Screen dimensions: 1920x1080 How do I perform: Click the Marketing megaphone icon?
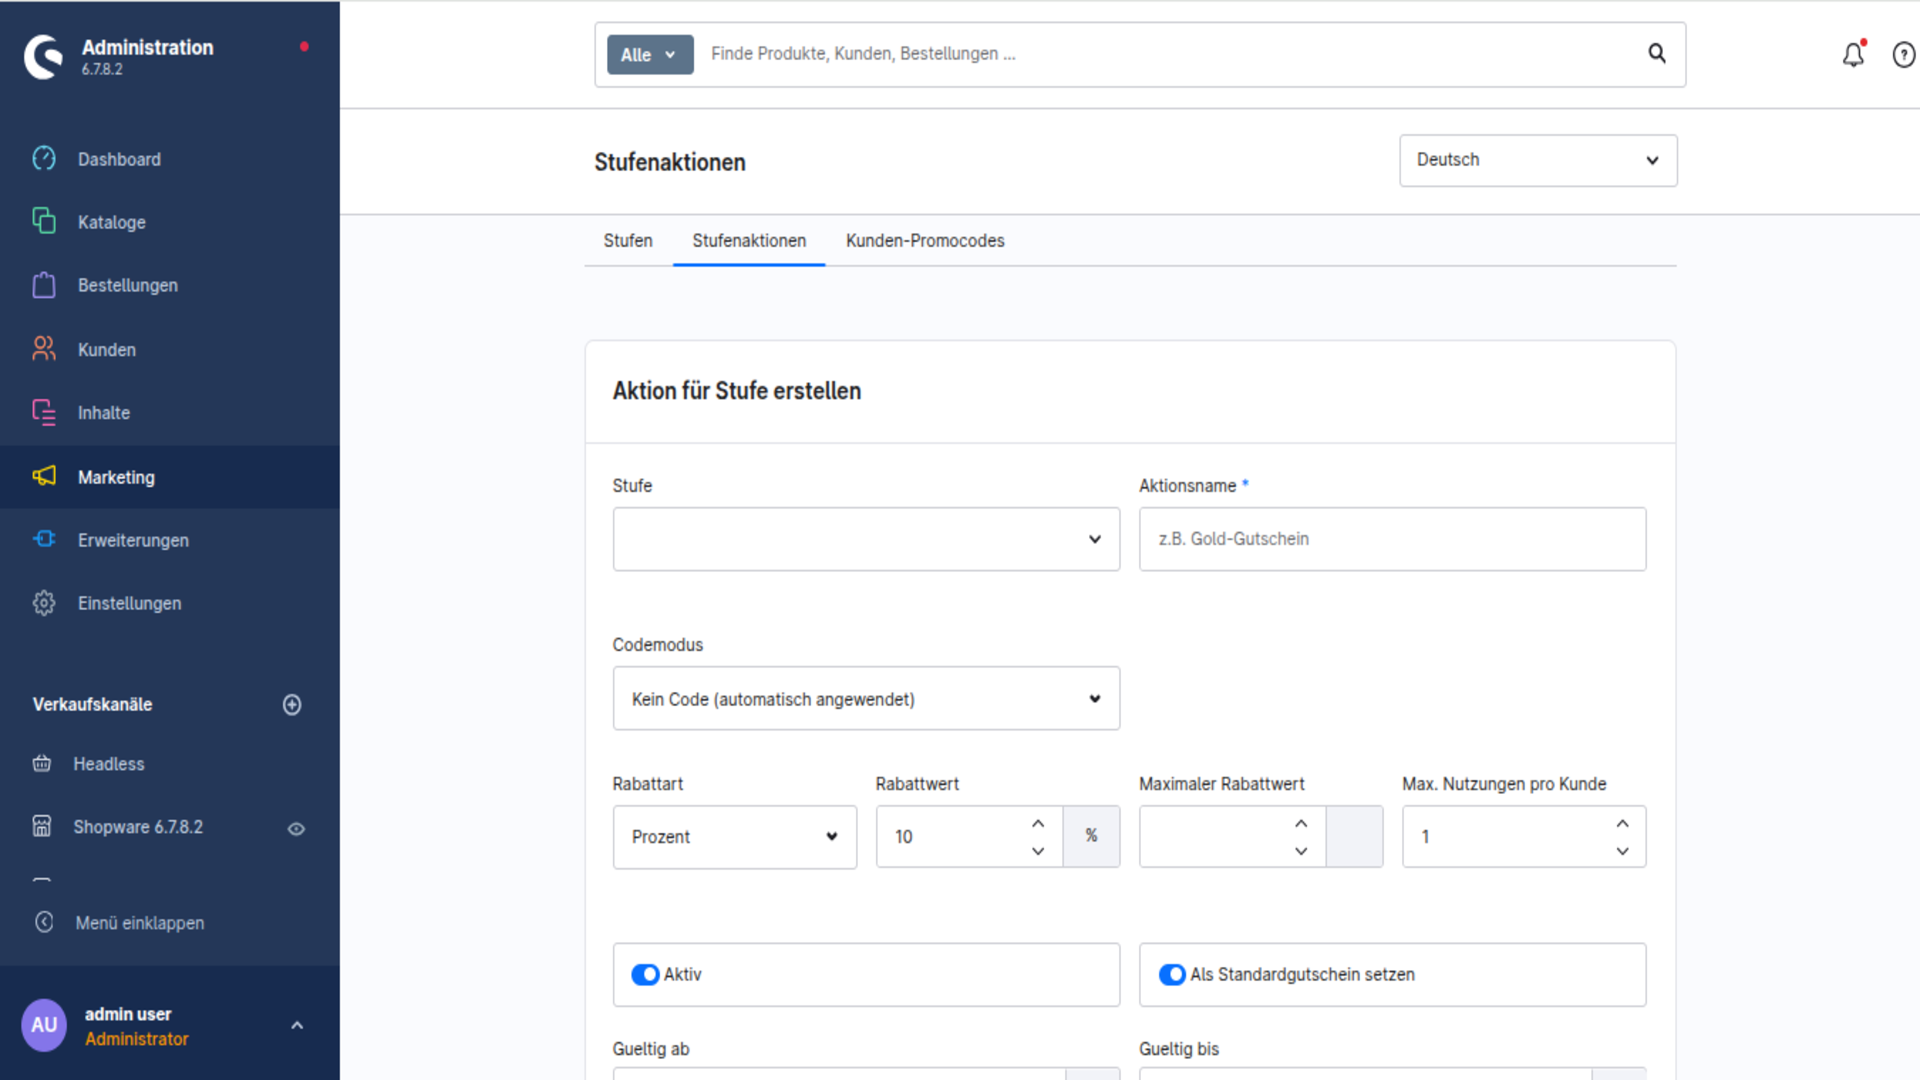pos(44,476)
